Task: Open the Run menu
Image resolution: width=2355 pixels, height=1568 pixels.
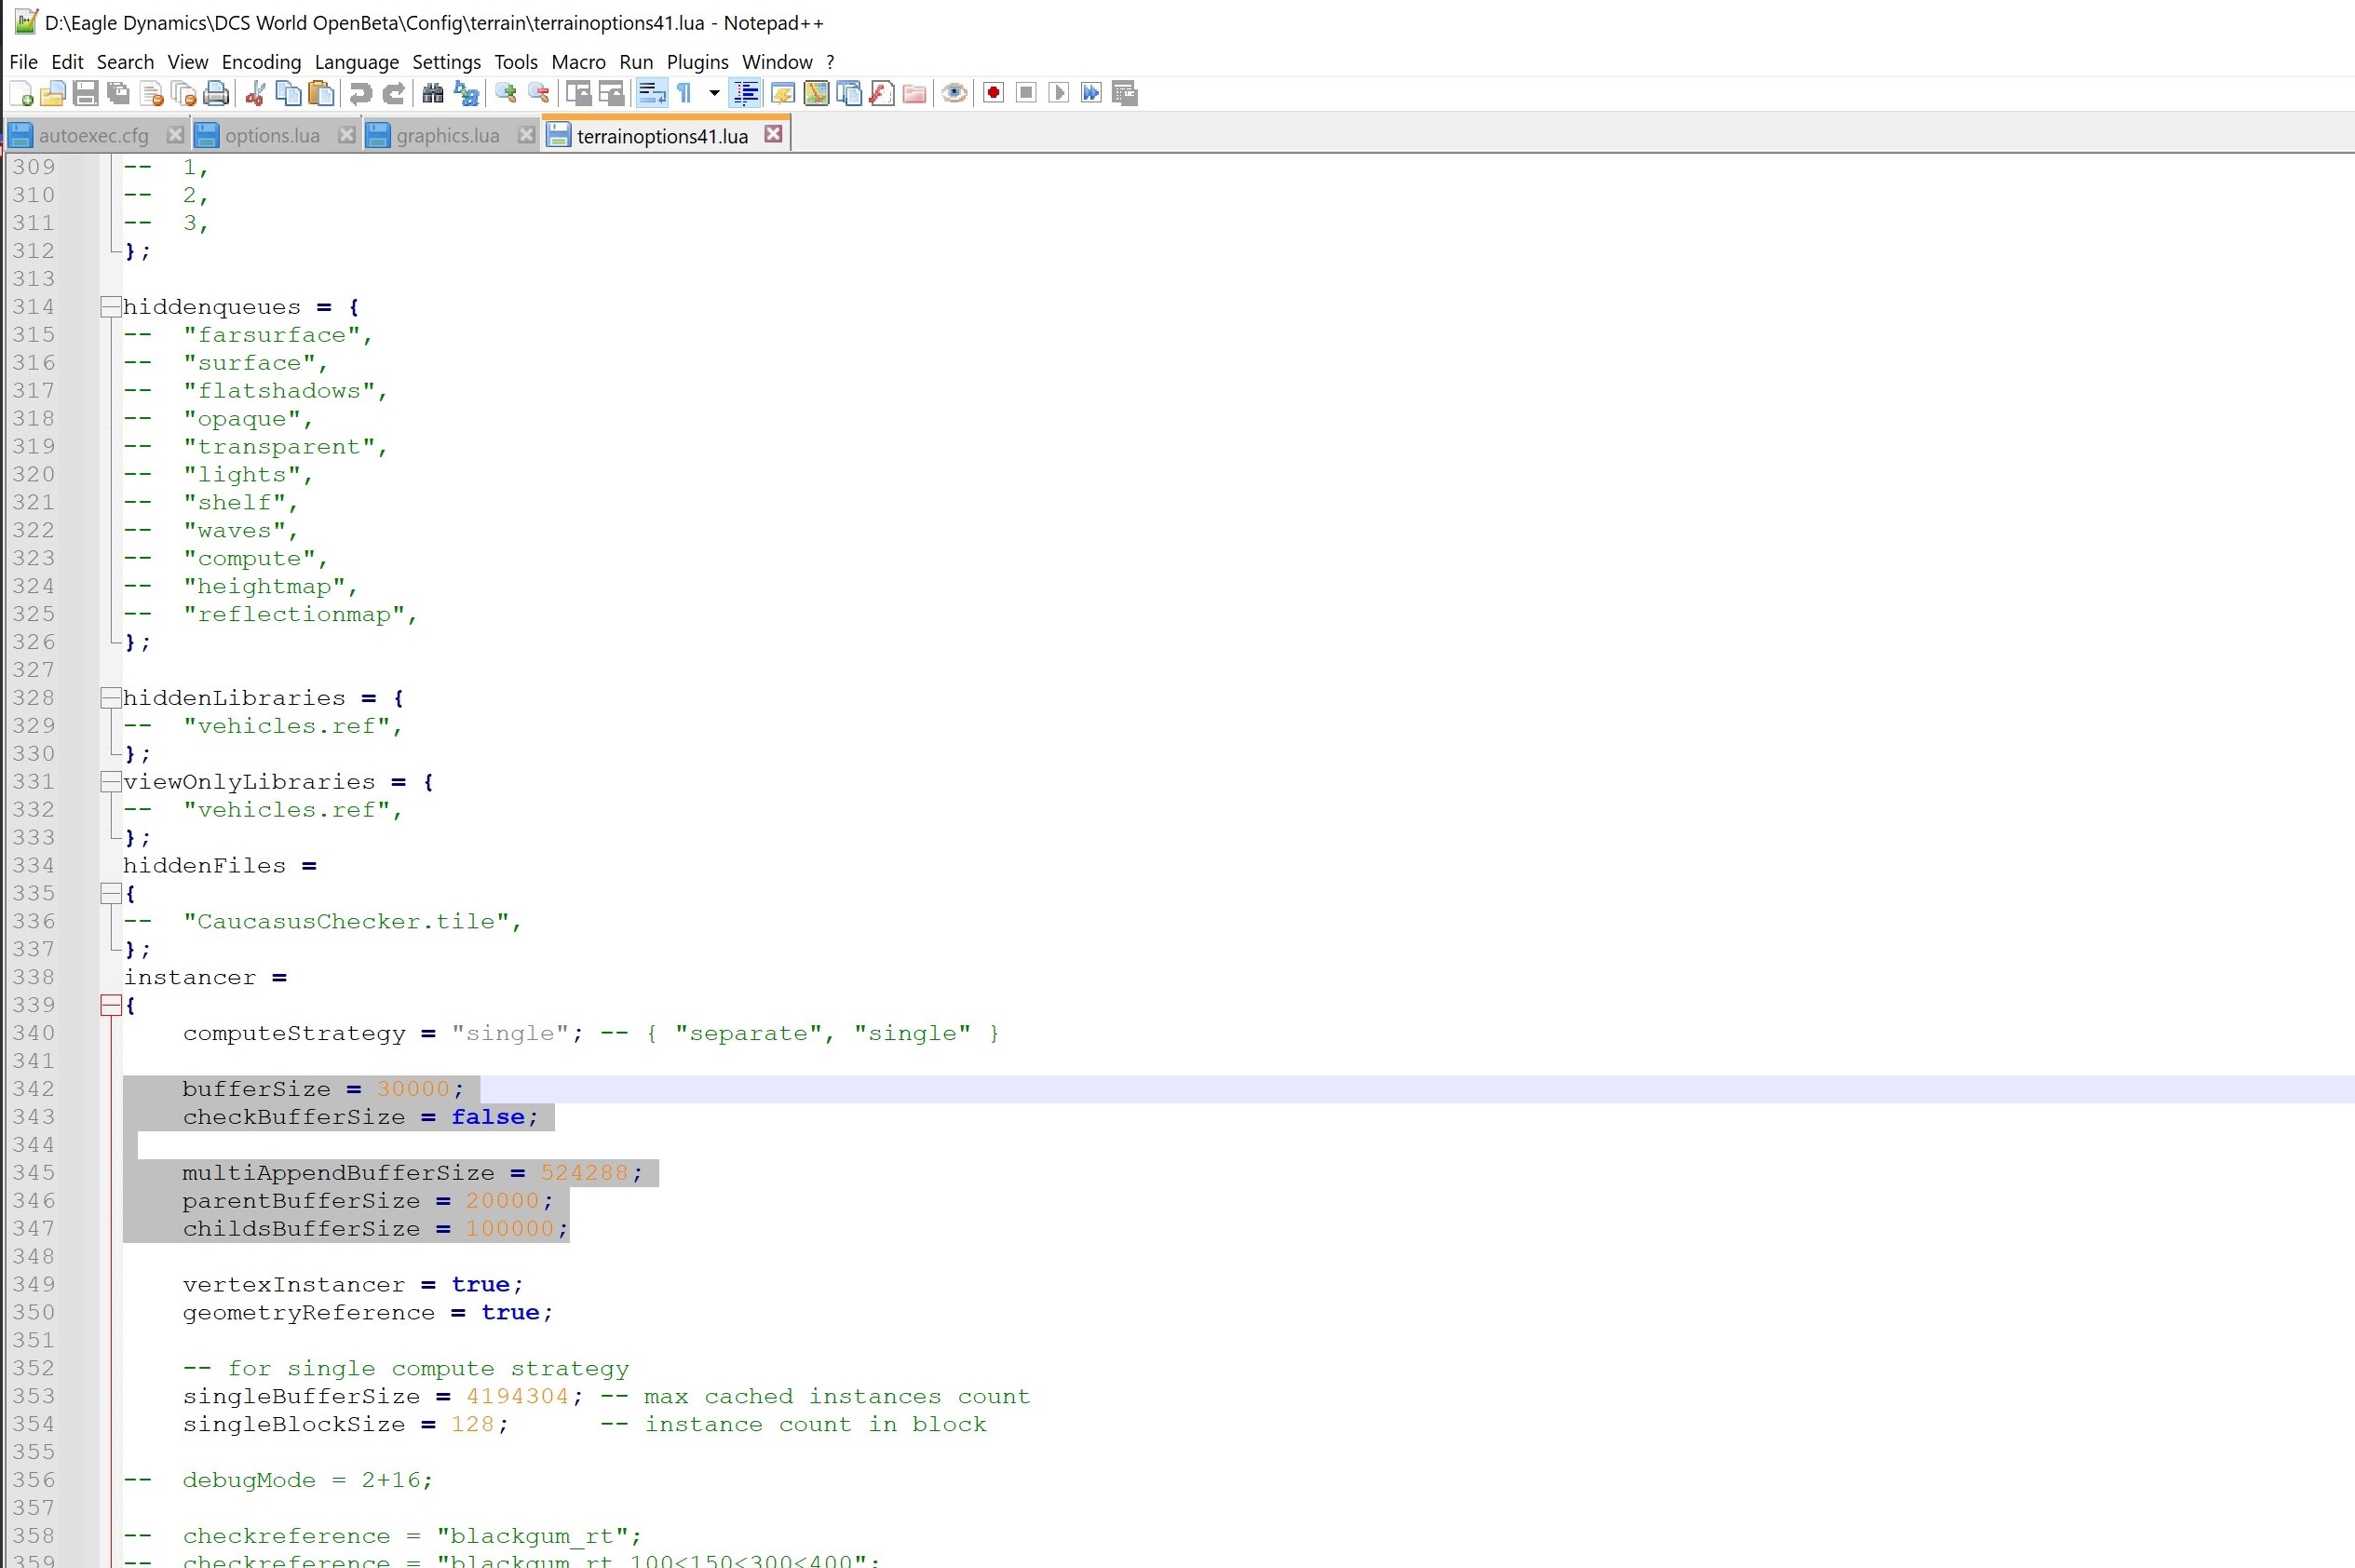Action: [x=636, y=62]
